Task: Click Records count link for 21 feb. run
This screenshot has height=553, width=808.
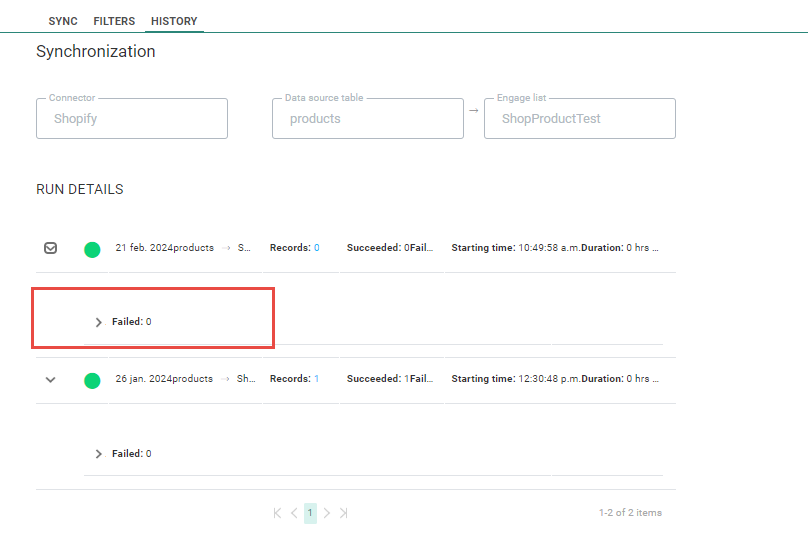Action: point(316,248)
